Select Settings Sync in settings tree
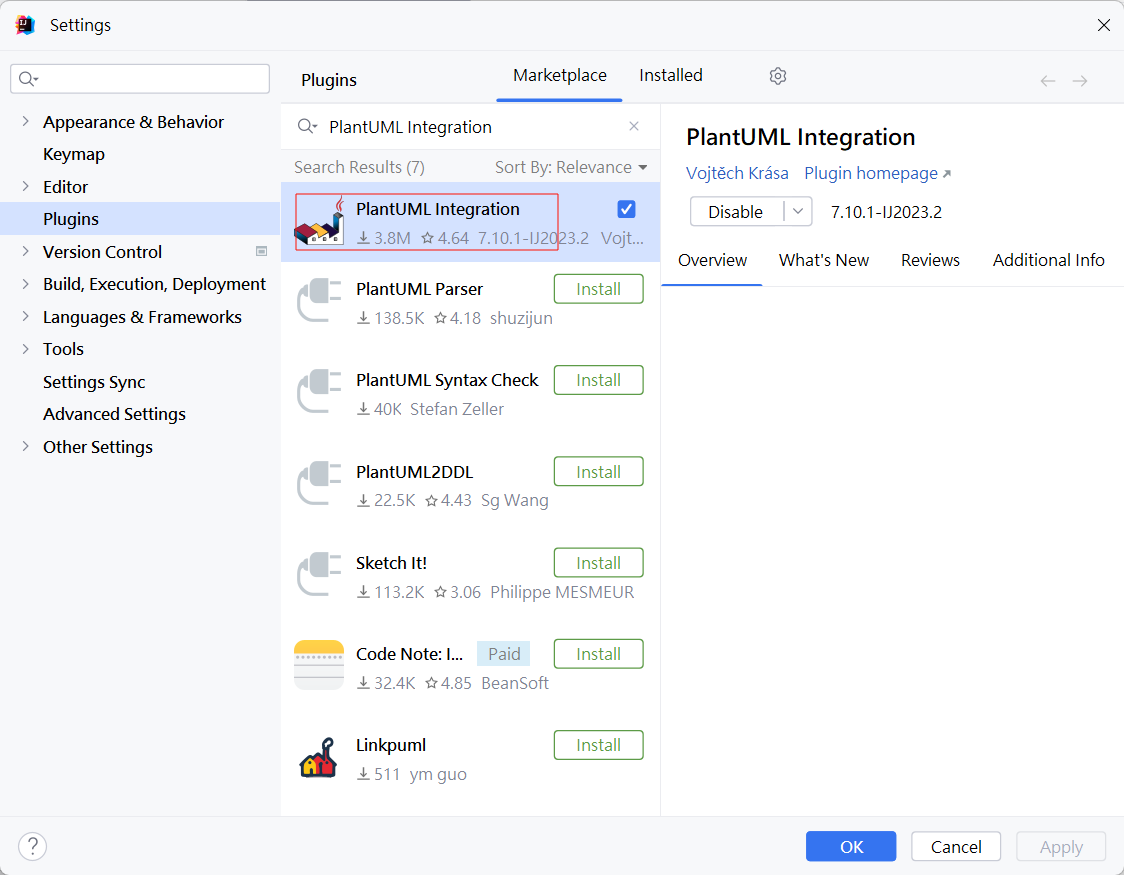The height and width of the screenshot is (875, 1124). (94, 381)
